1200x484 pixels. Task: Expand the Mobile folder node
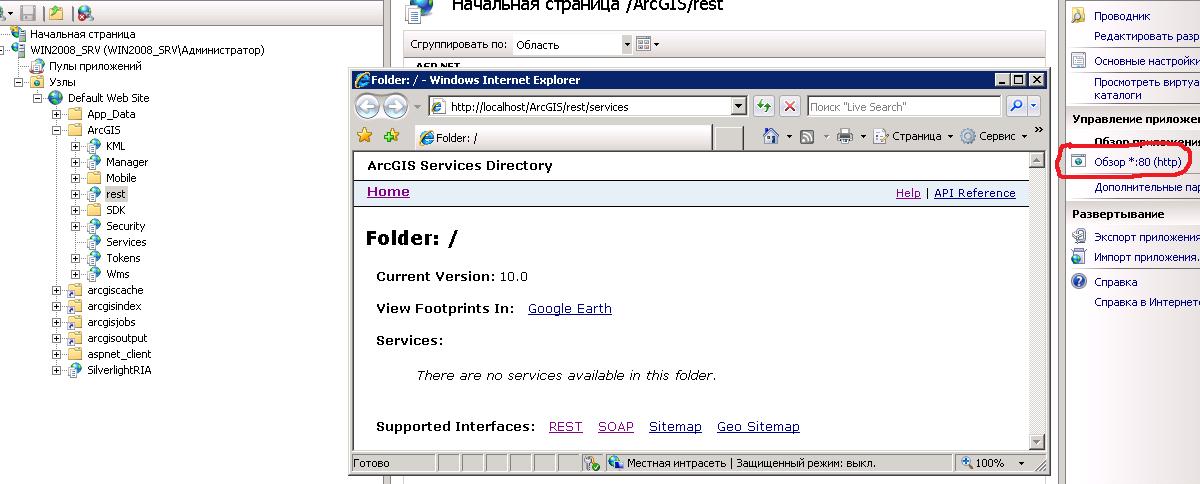point(76,178)
